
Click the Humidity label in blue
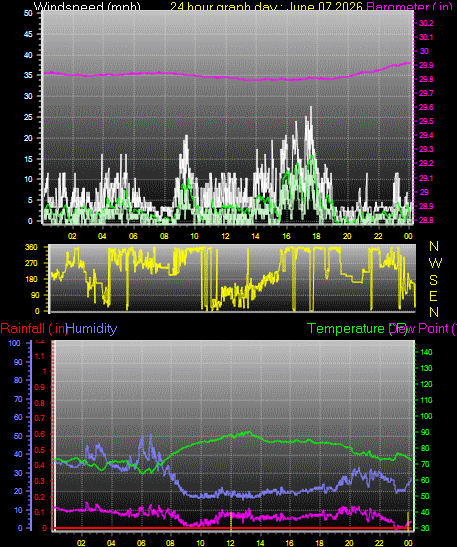[92, 329]
